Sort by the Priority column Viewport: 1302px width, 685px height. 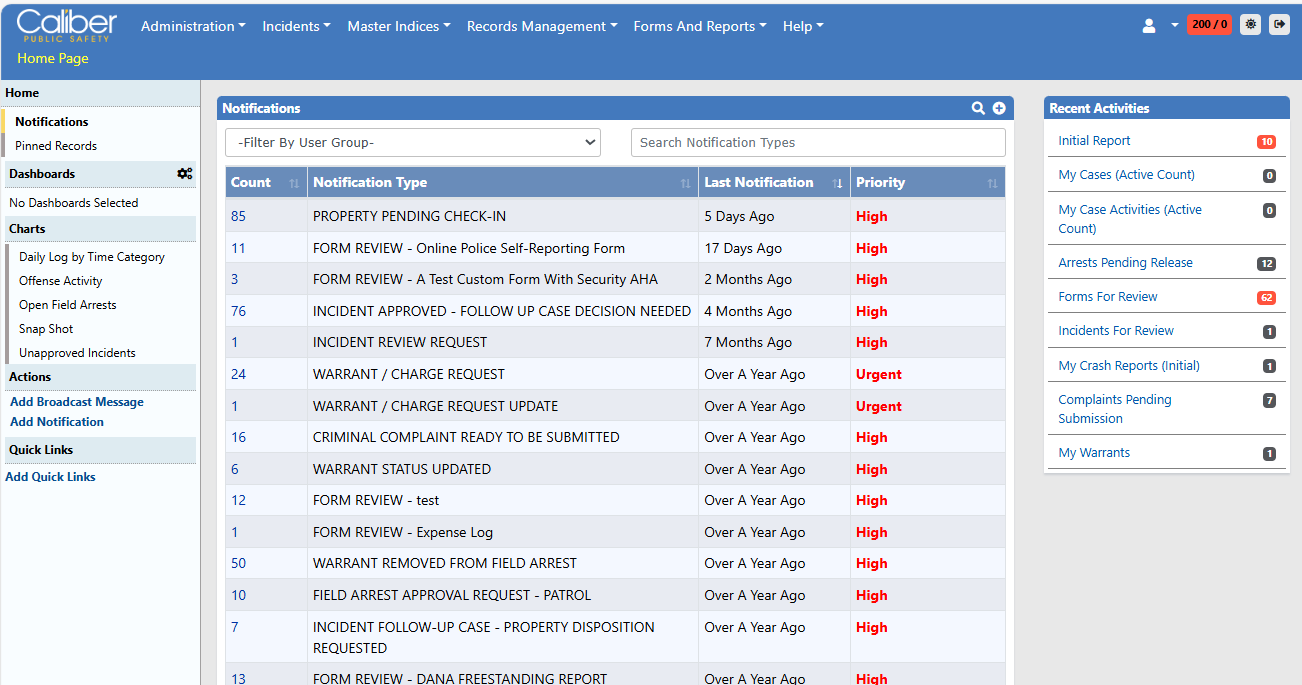pos(992,183)
